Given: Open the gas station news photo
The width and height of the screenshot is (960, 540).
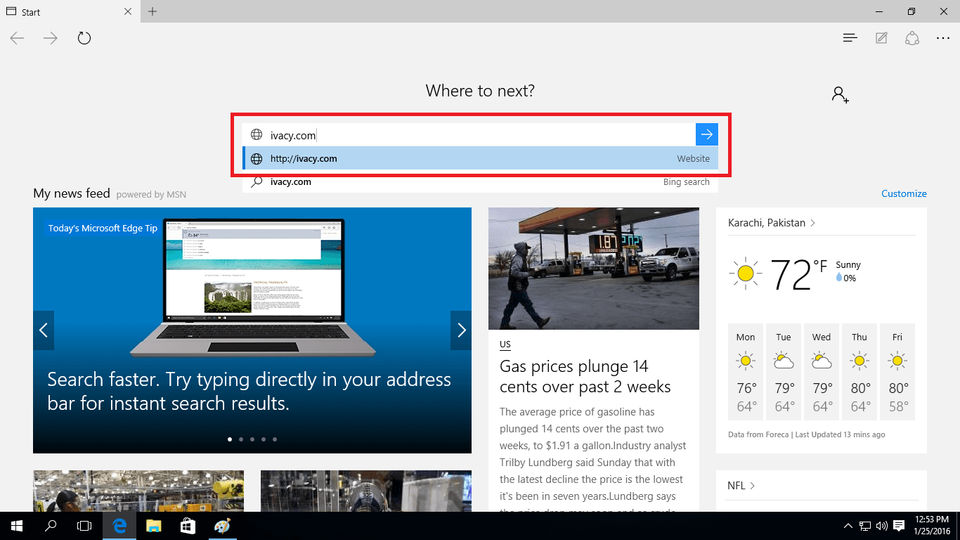Looking at the screenshot, I should (593, 268).
